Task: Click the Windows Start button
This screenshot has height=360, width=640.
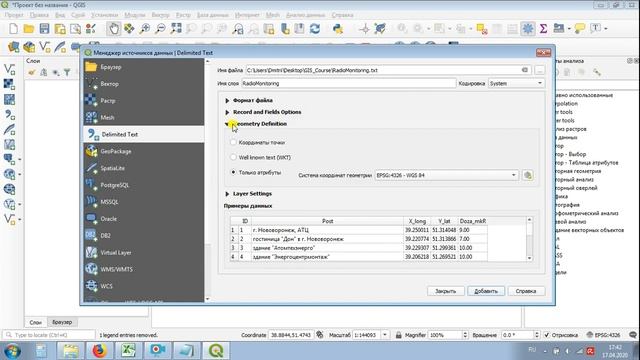Action: pos(11,351)
